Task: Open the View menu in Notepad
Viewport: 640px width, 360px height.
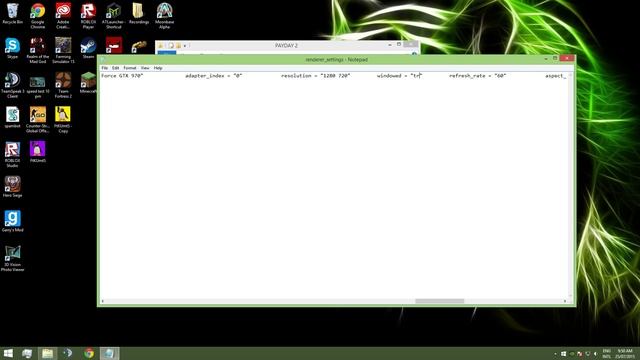Action: 145,68
